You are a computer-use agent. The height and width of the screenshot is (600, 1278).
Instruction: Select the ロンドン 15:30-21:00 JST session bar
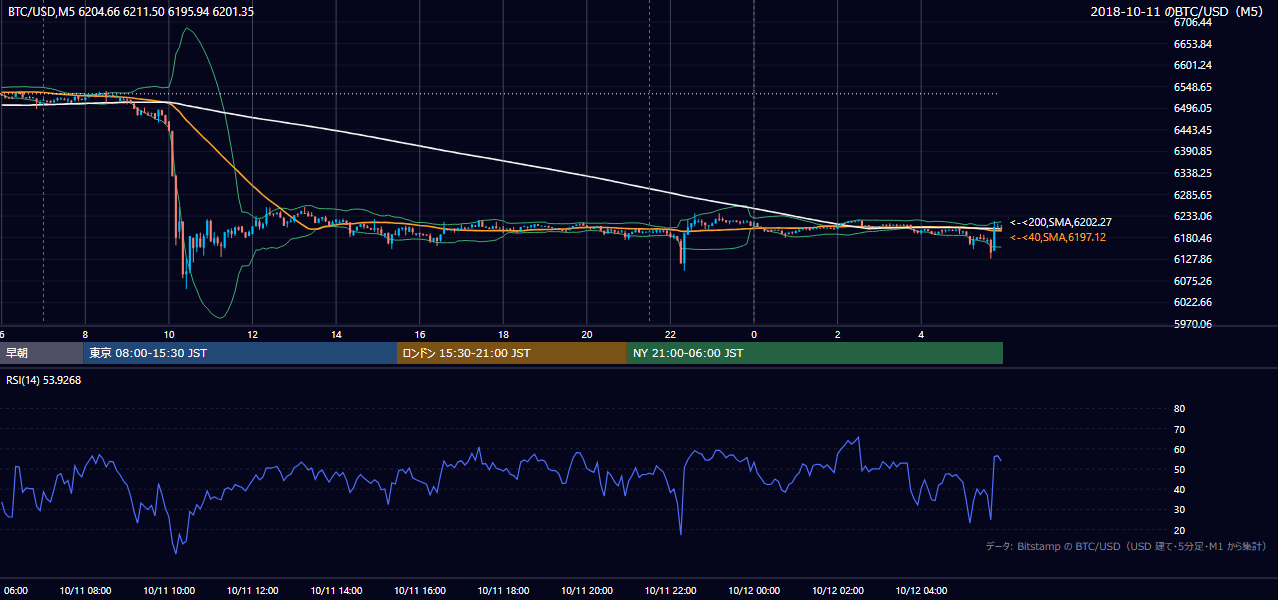point(512,353)
